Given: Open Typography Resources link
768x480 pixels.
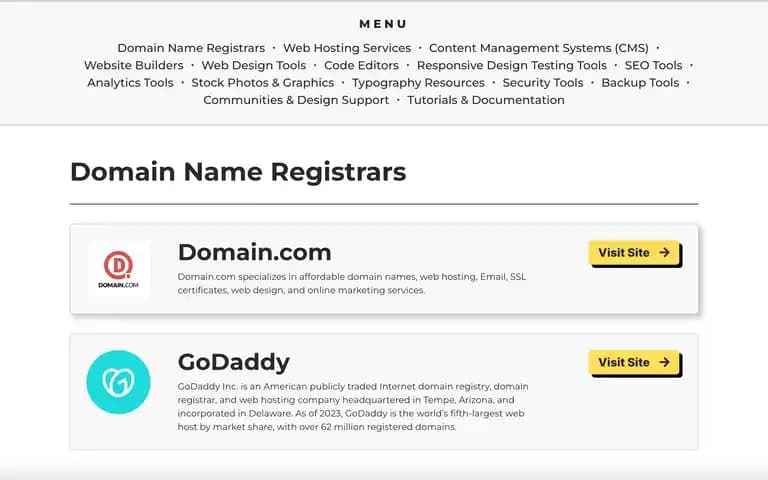Looking at the screenshot, I should [418, 83].
